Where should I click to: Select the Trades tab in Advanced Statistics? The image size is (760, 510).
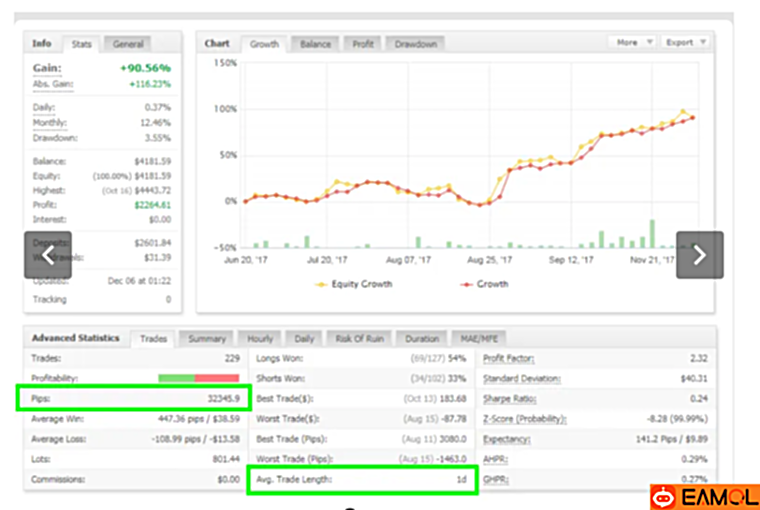(x=154, y=339)
